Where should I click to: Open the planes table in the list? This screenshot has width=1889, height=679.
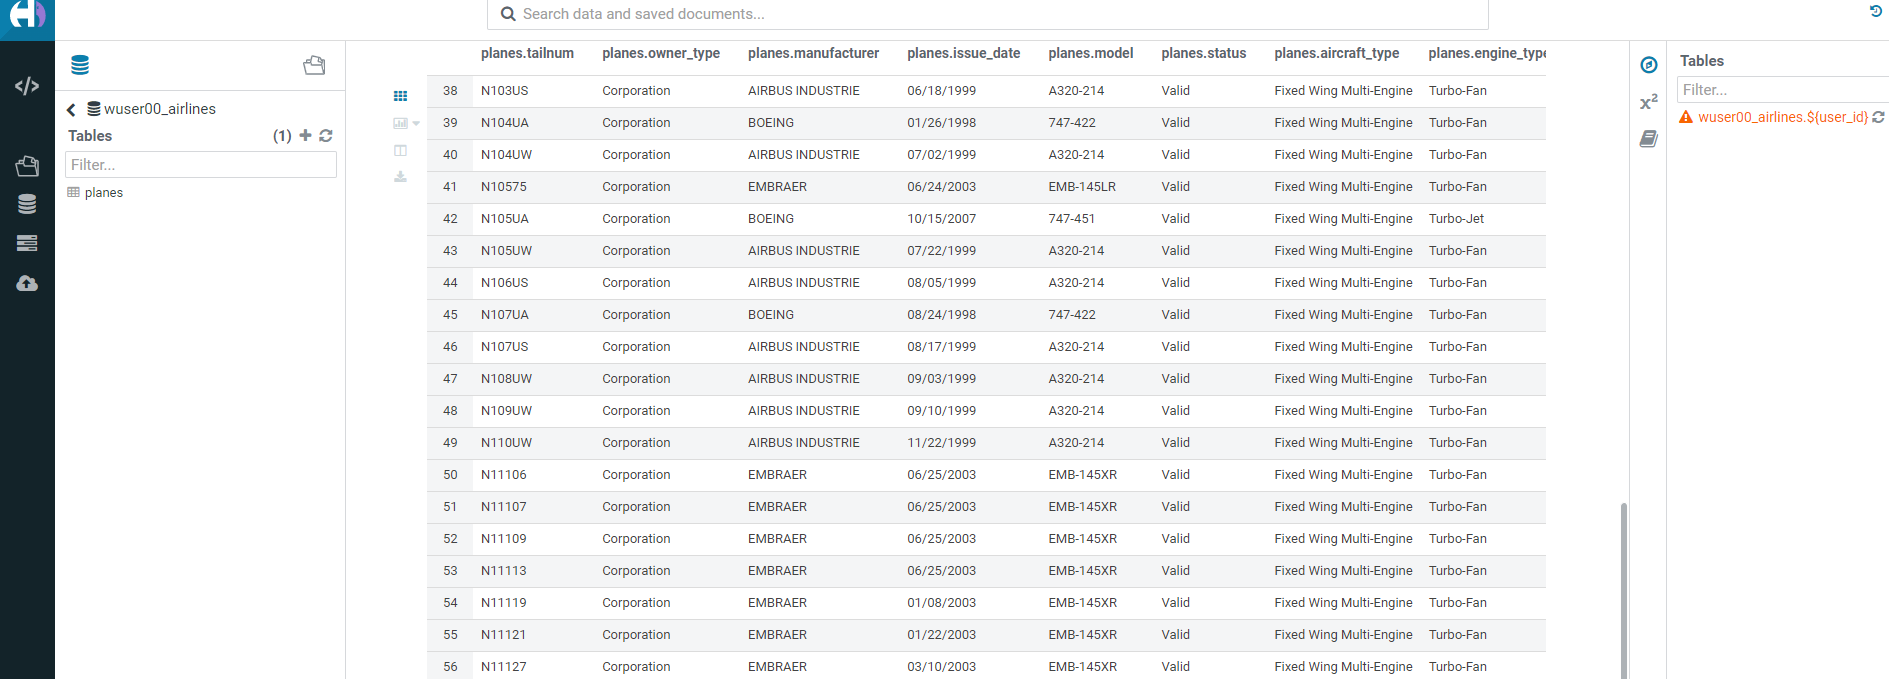coord(104,192)
